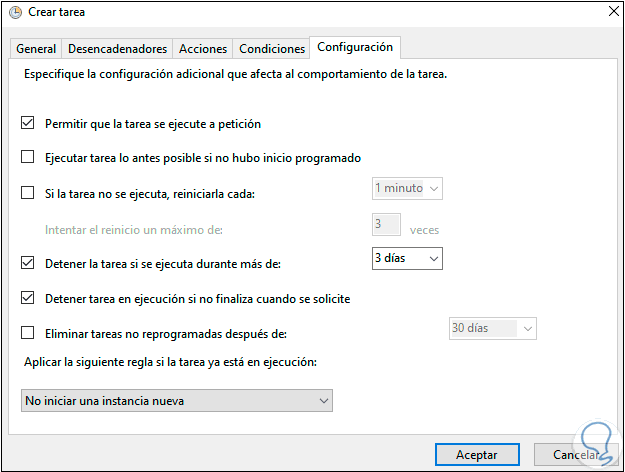Uncheck Permitir que la tarea se ejecute a petición

[x=28, y=124]
